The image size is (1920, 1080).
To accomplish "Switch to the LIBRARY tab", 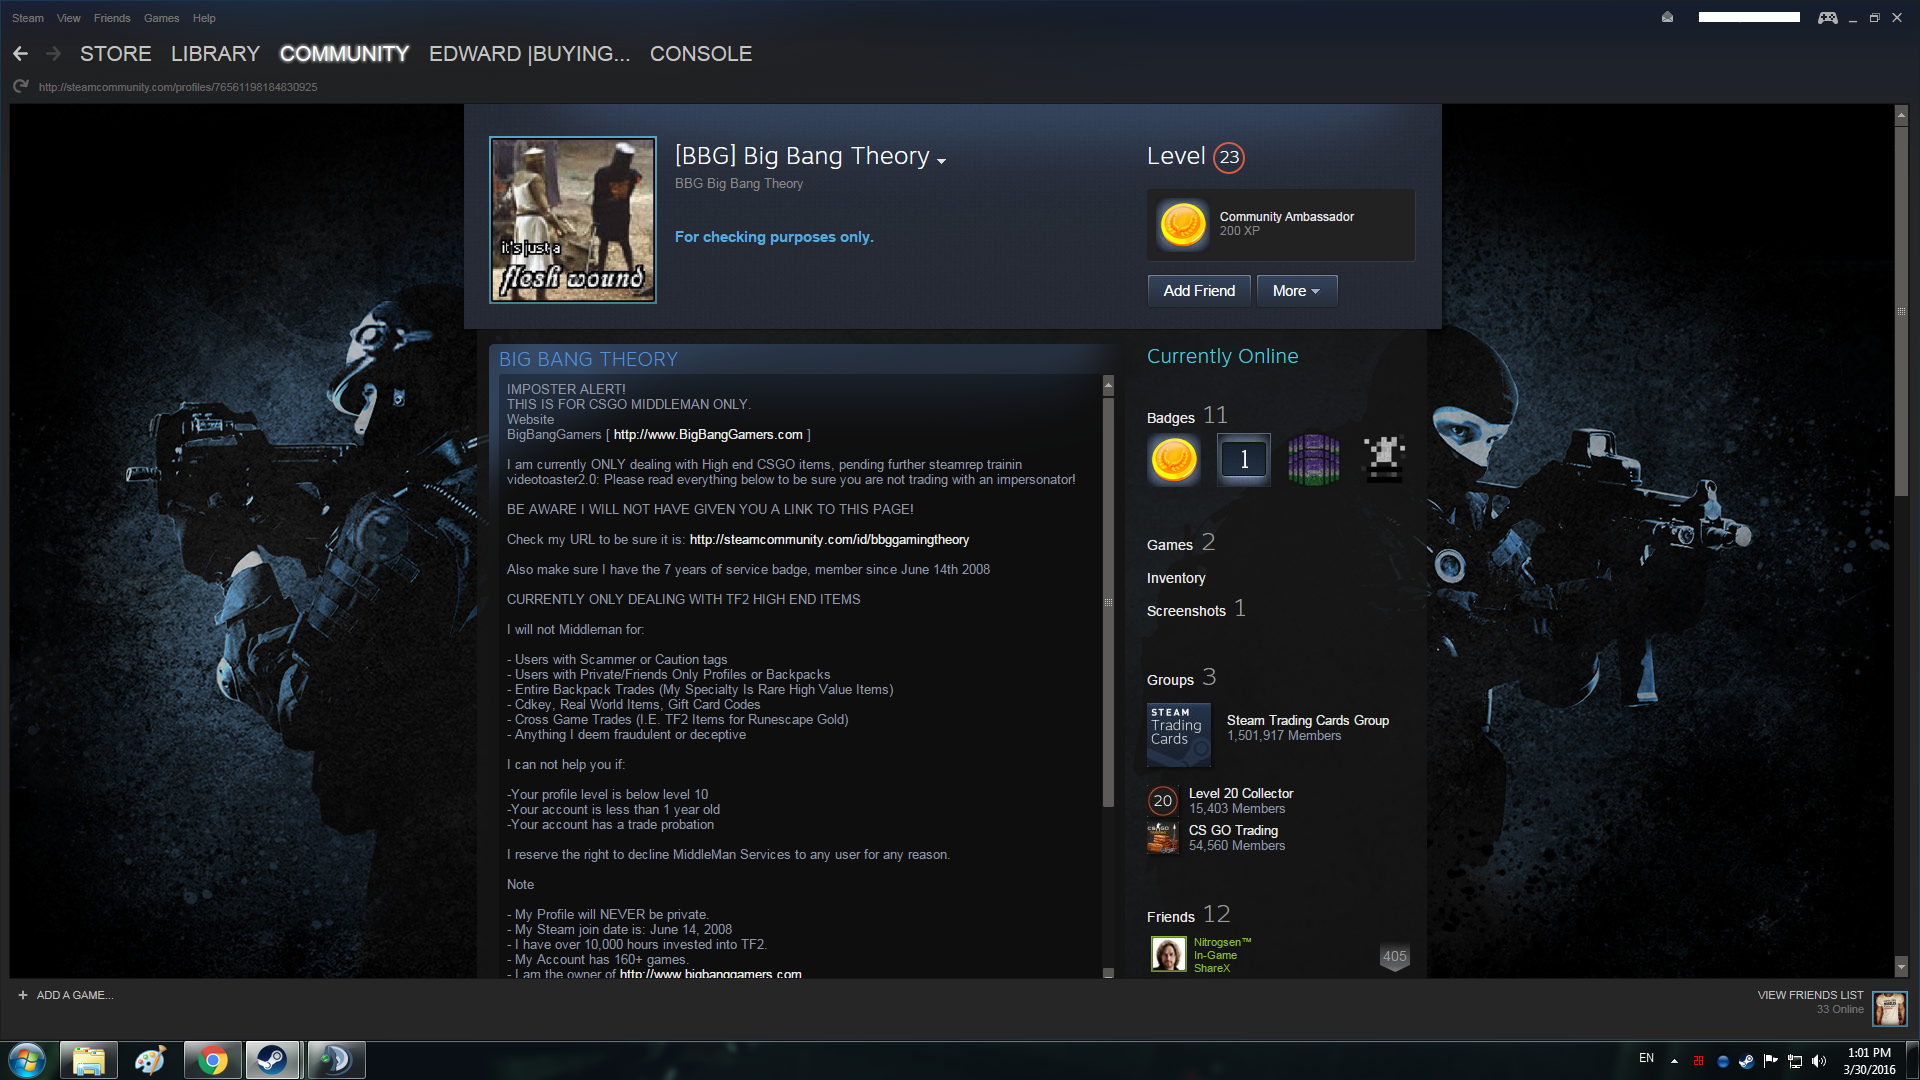I will coord(215,54).
